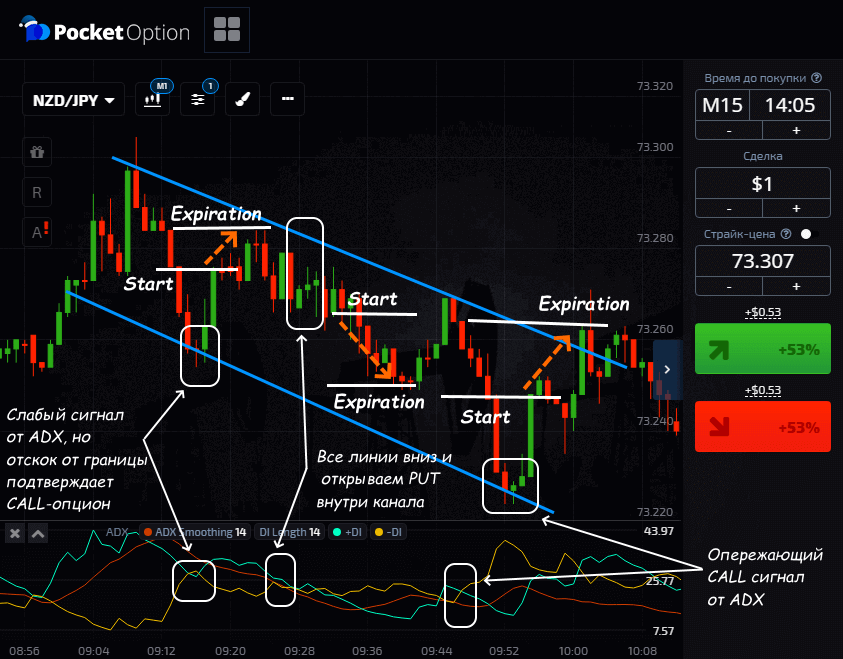Screen dimensions: 843x659
Task: Click the gift bonus icon
Action: [x=37, y=153]
